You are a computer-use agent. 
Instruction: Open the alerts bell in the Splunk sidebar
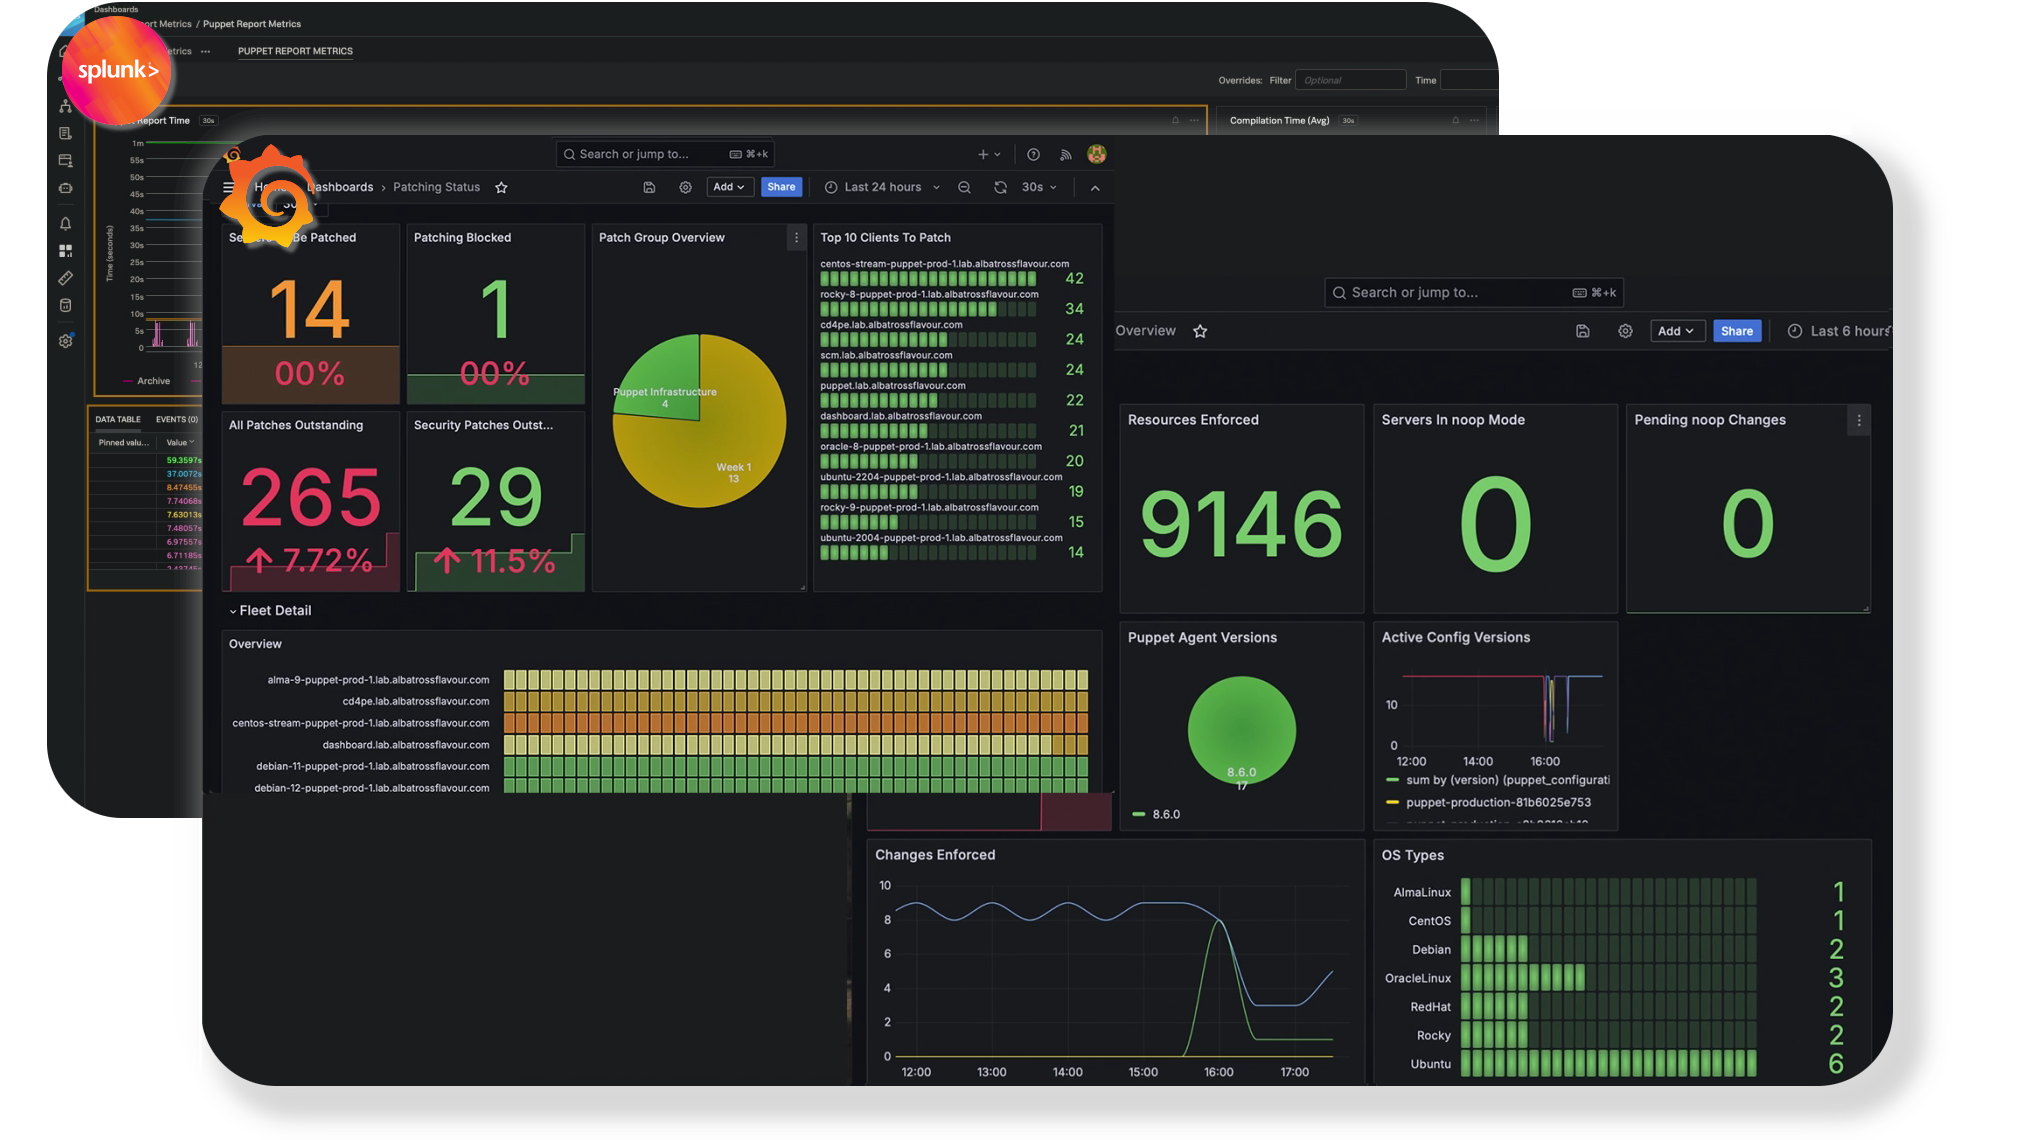65,224
